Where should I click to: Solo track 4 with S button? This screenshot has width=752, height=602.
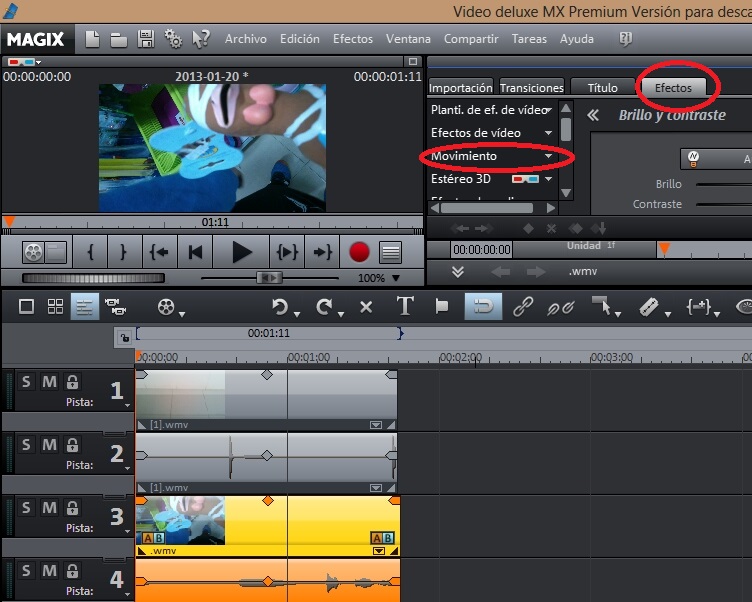tap(26, 570)
